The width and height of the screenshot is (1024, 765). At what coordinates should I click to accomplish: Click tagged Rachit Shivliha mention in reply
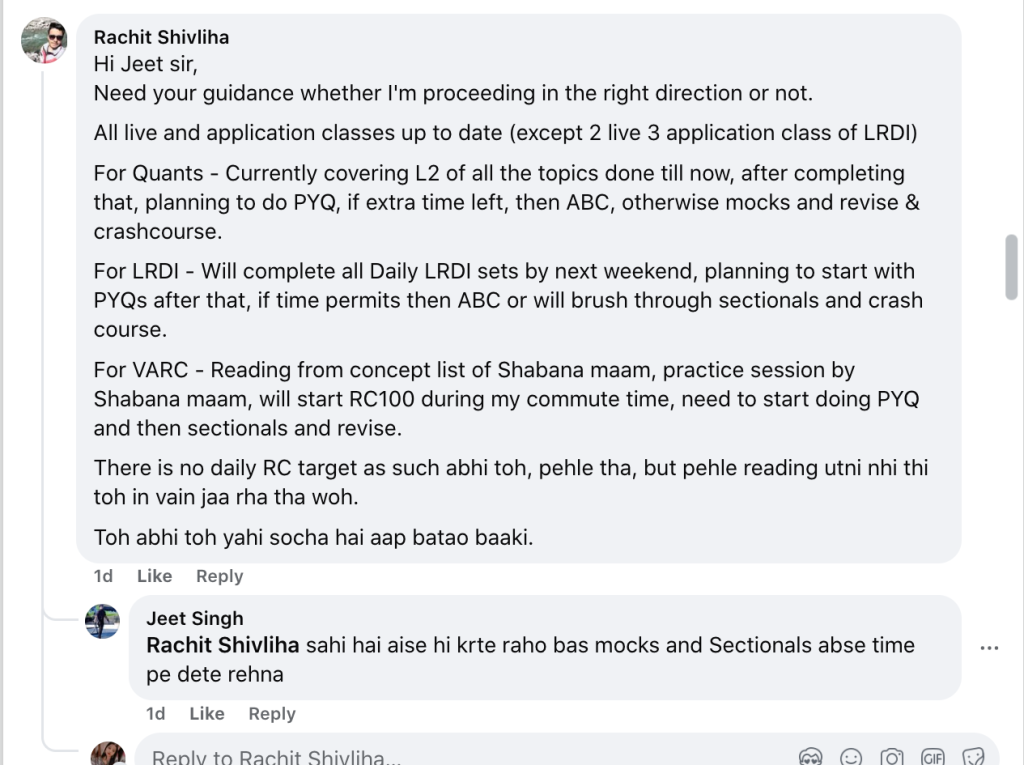[223, 645]
